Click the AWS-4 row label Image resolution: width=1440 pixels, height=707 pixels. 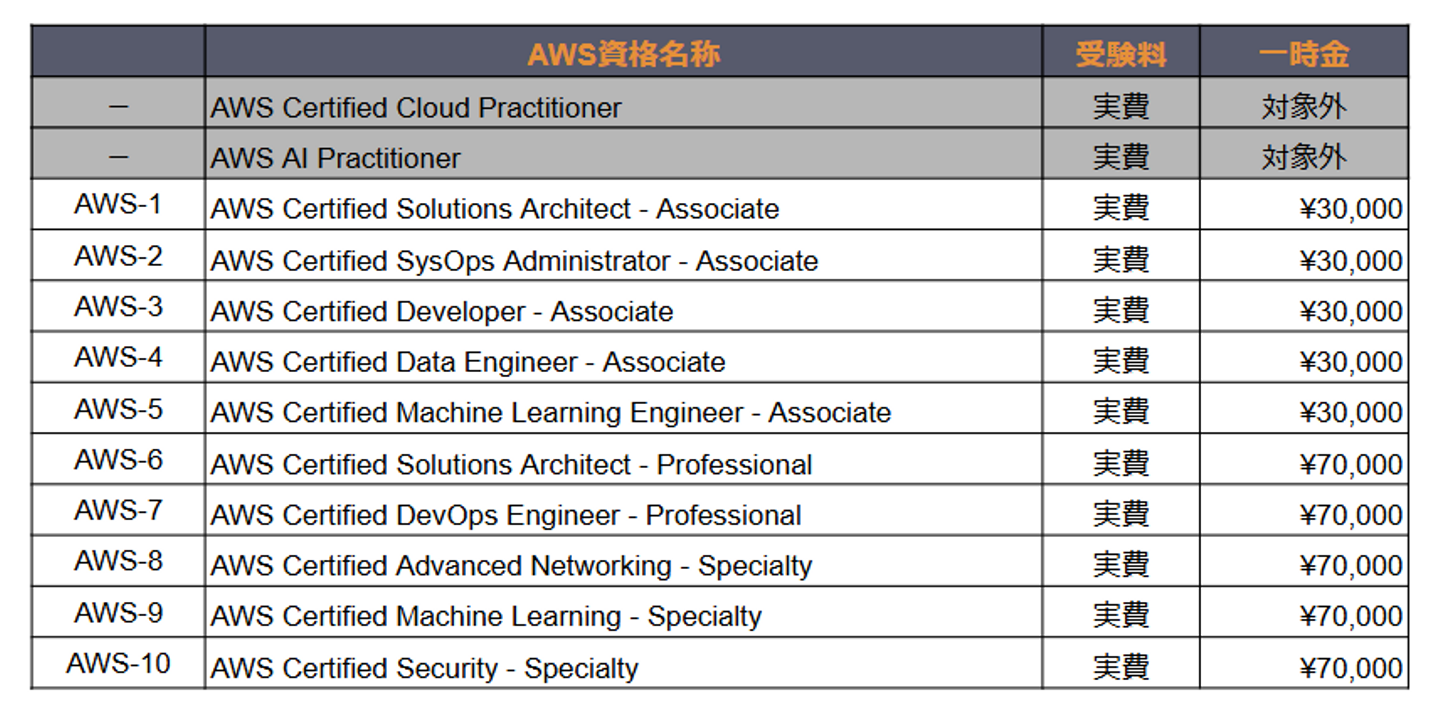click(x=118, y=358)
